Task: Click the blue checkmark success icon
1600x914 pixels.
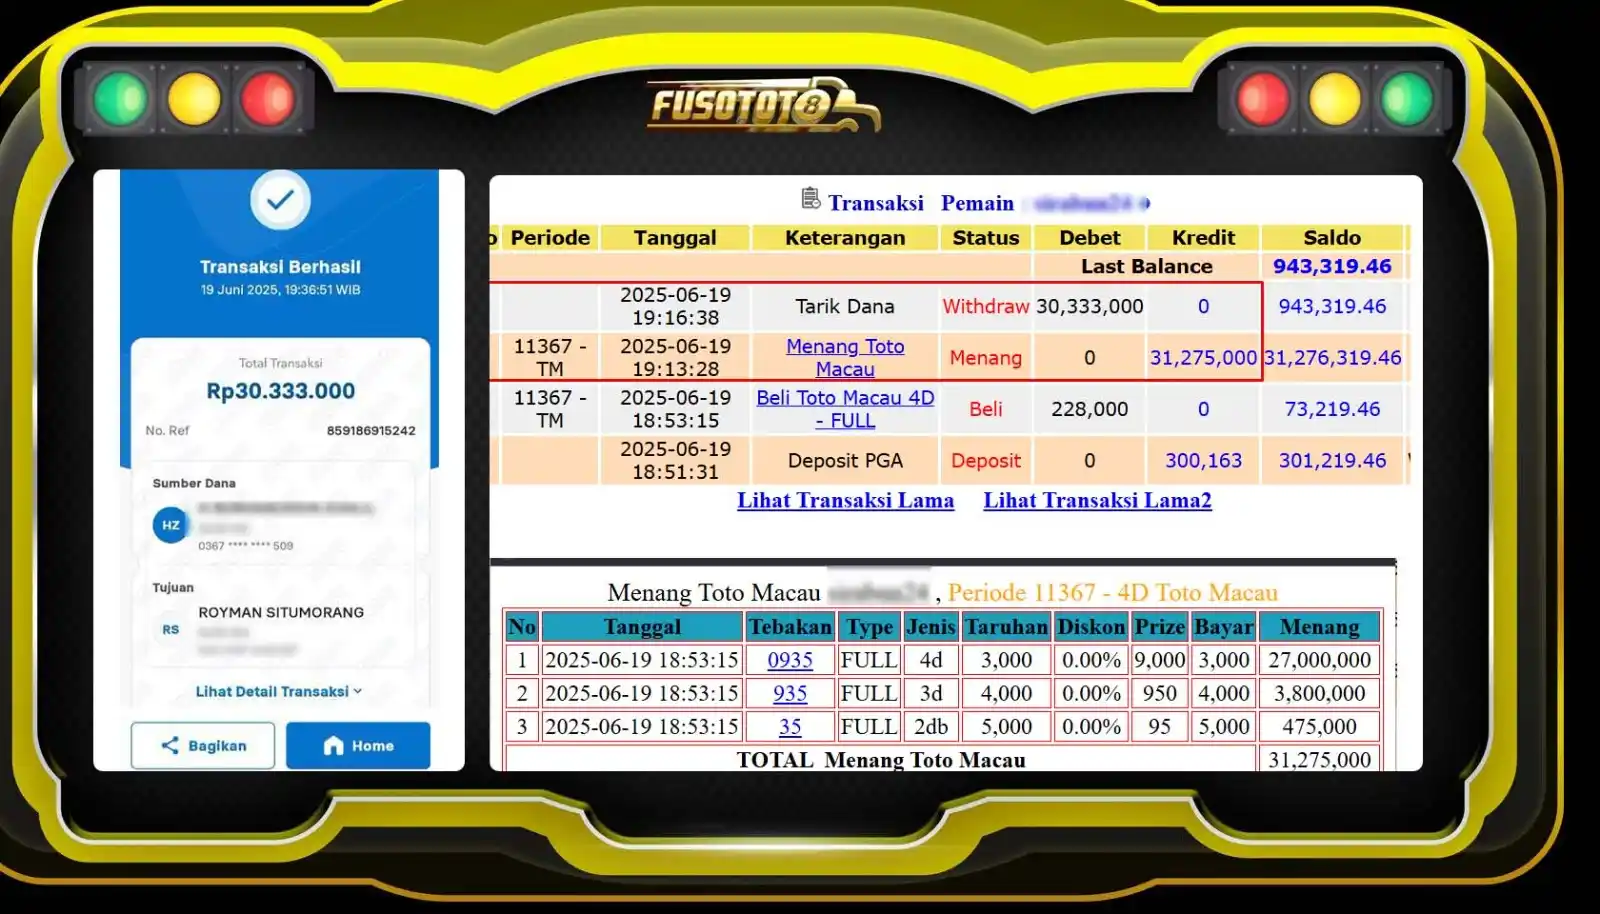Action: pyautogui.click(x=280, y=199)
